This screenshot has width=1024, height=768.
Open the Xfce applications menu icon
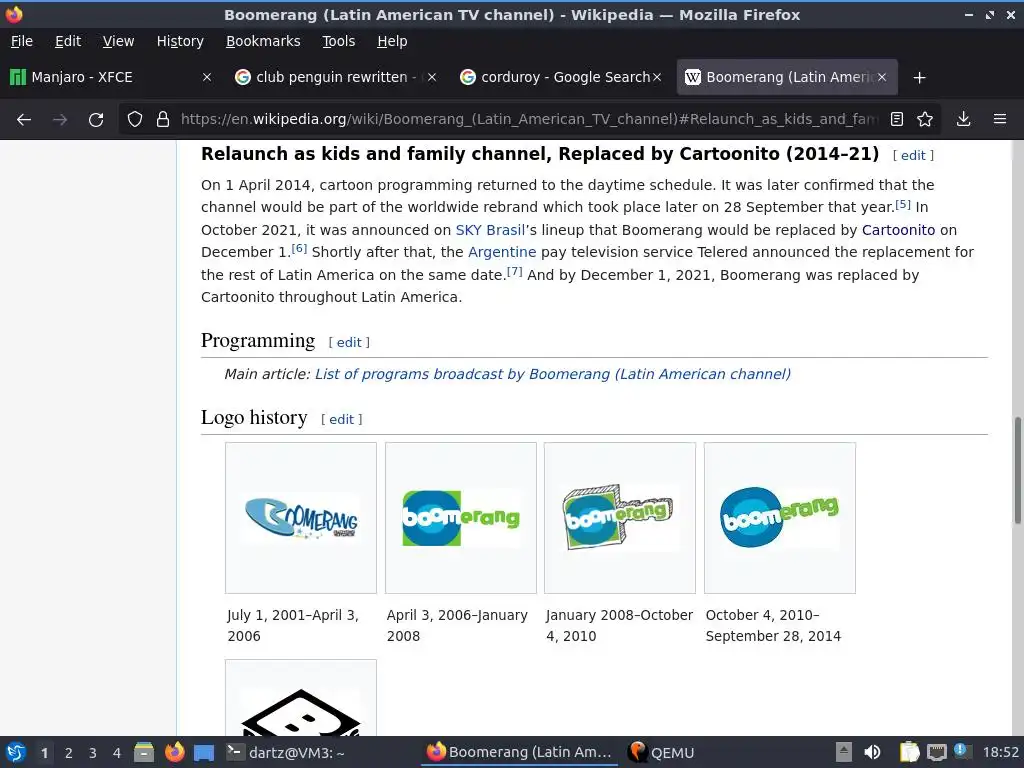point(15,752)
